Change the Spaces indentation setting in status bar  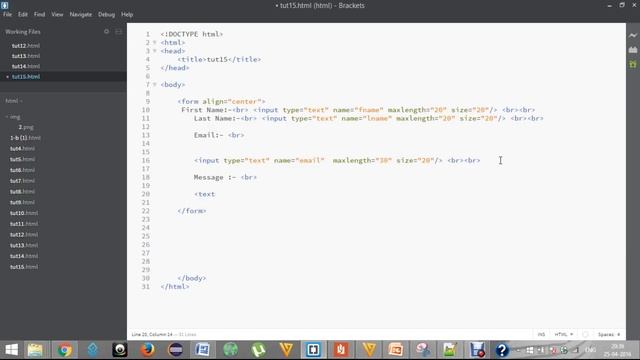tap(609, 334)
